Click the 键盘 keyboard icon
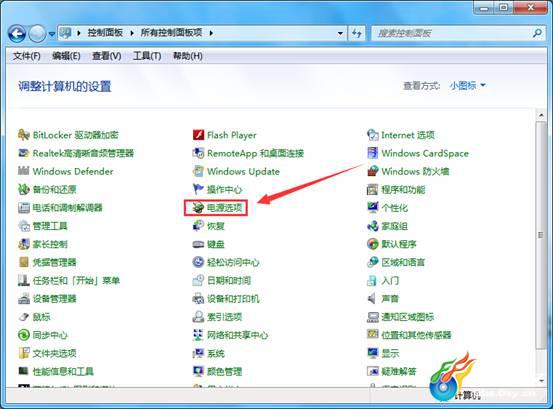Image resolution: width=553 pixels, height=409 pixels. (x=198, y=244)
